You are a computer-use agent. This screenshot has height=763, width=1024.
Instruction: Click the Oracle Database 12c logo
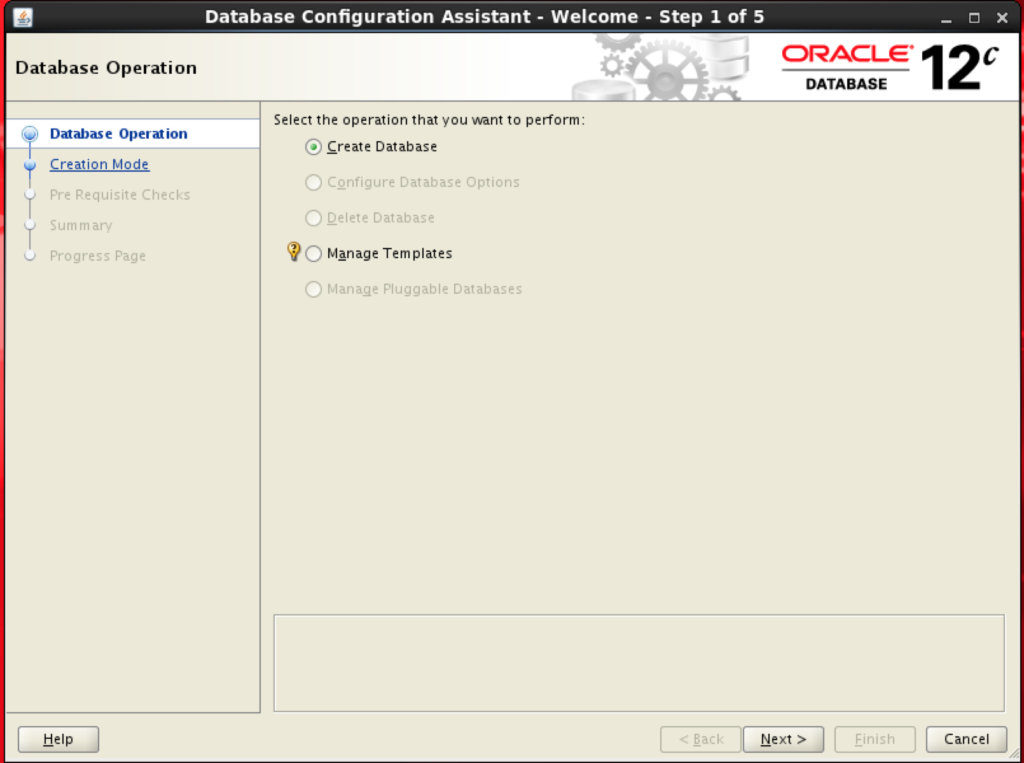[x=889, y=67]
